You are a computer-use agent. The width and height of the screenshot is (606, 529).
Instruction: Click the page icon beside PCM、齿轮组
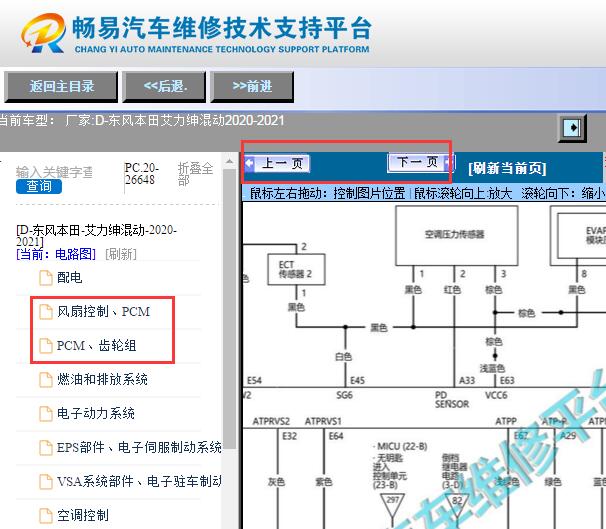(46, 346)
